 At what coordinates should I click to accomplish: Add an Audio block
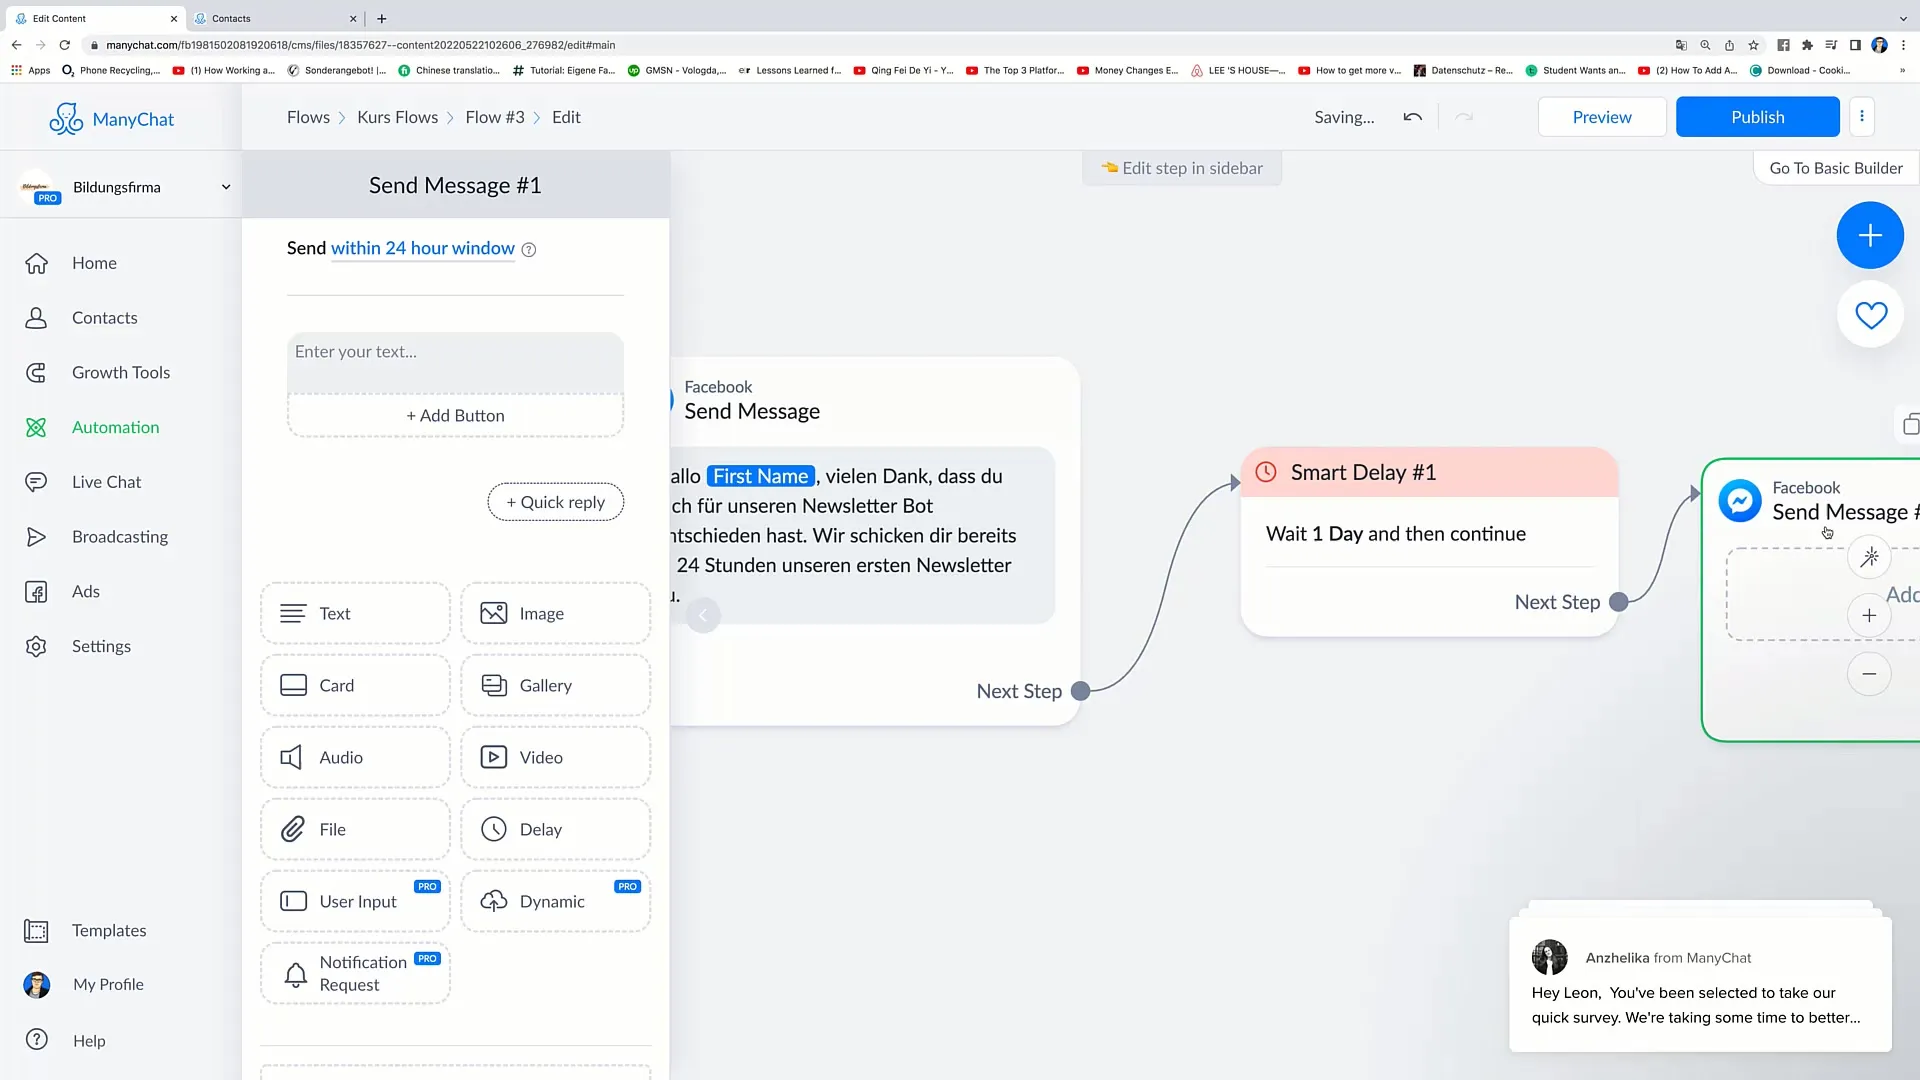(x=355, y=758)
